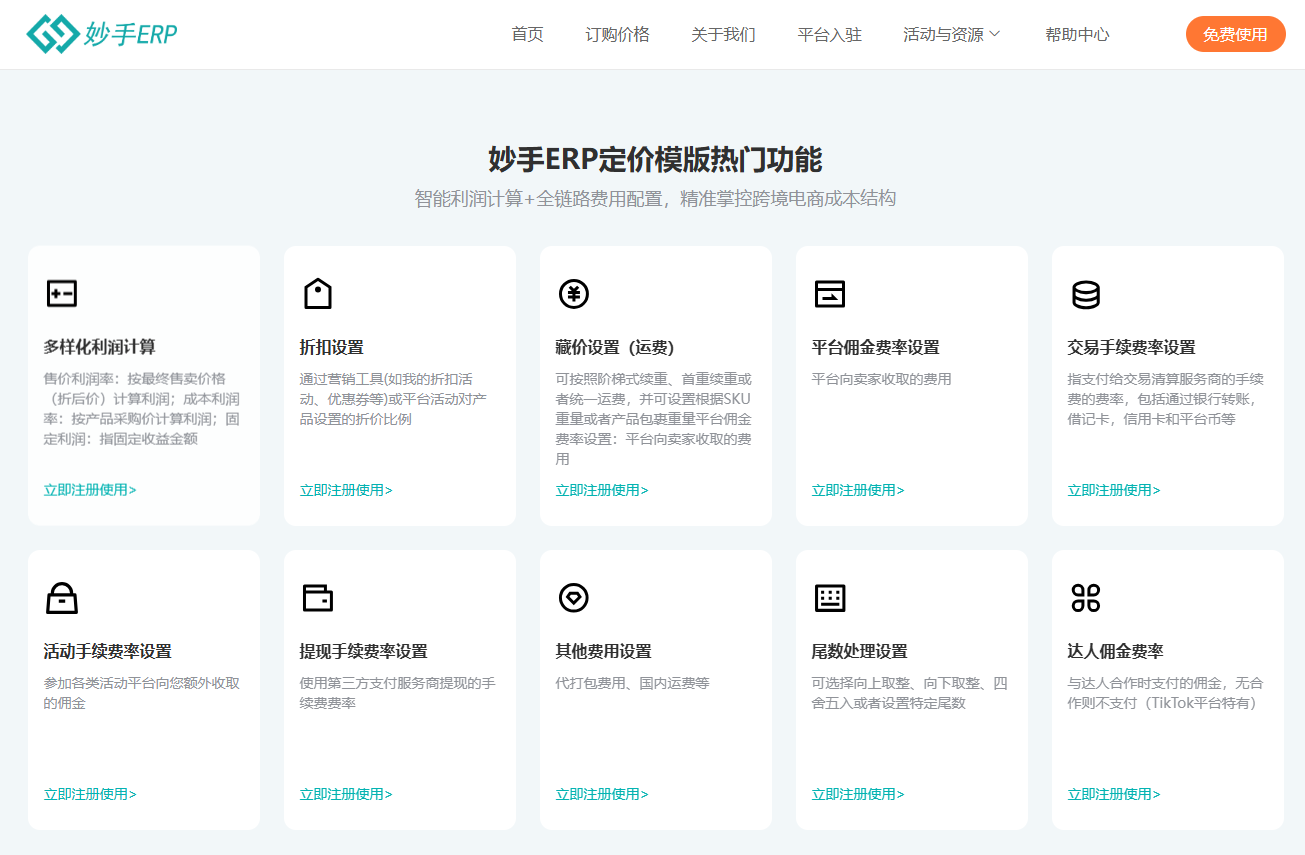Click 立即注册使用 under 其他费用设置

pos(602,794)
